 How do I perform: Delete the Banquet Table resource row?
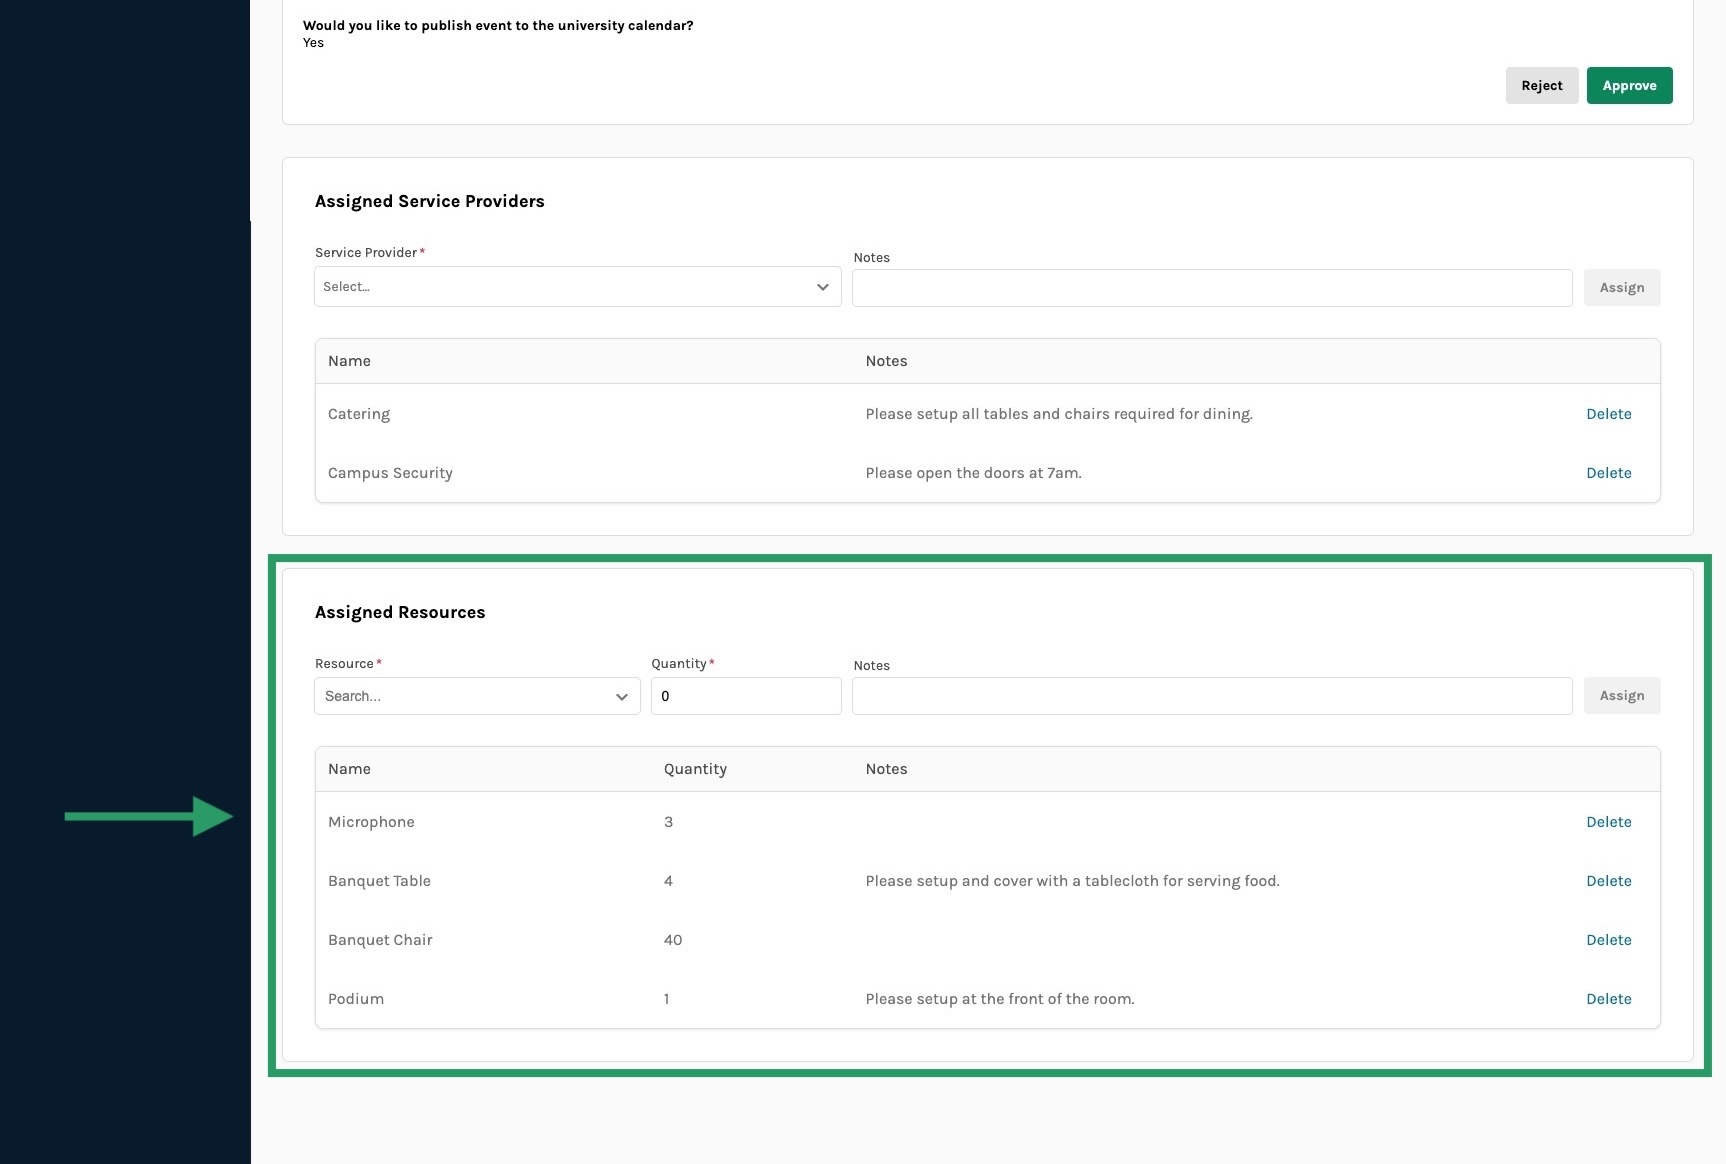coord(1608,881)
